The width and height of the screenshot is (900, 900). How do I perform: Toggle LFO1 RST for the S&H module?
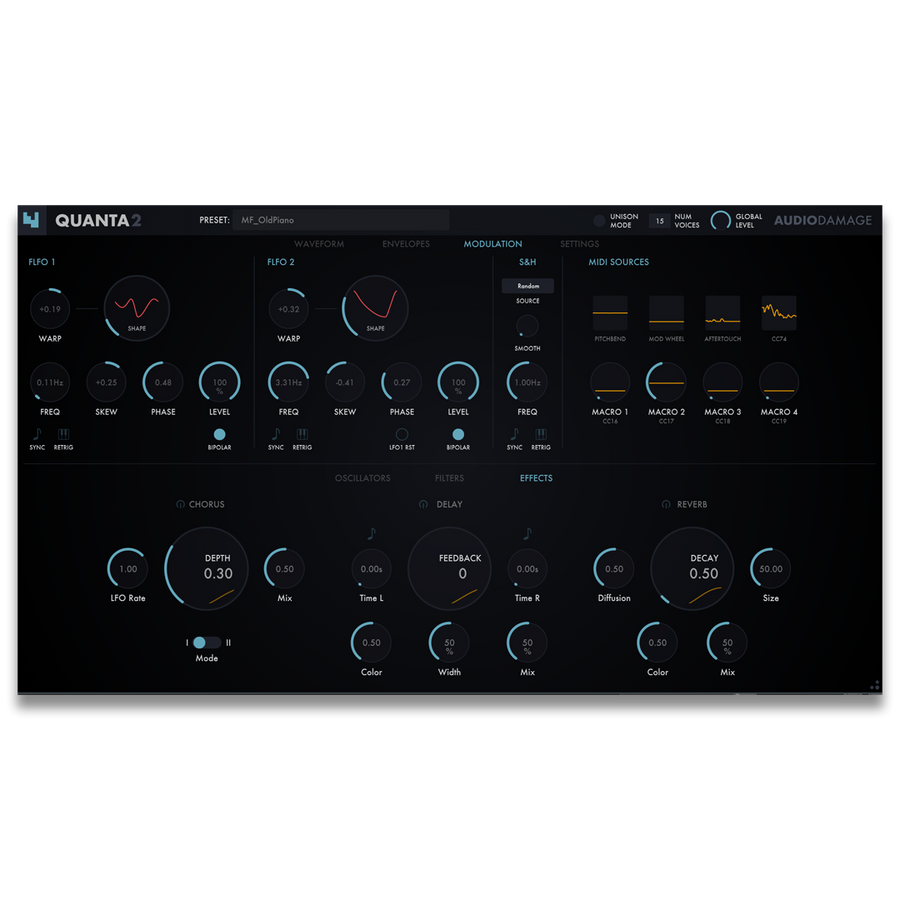[x=401, y=436]
